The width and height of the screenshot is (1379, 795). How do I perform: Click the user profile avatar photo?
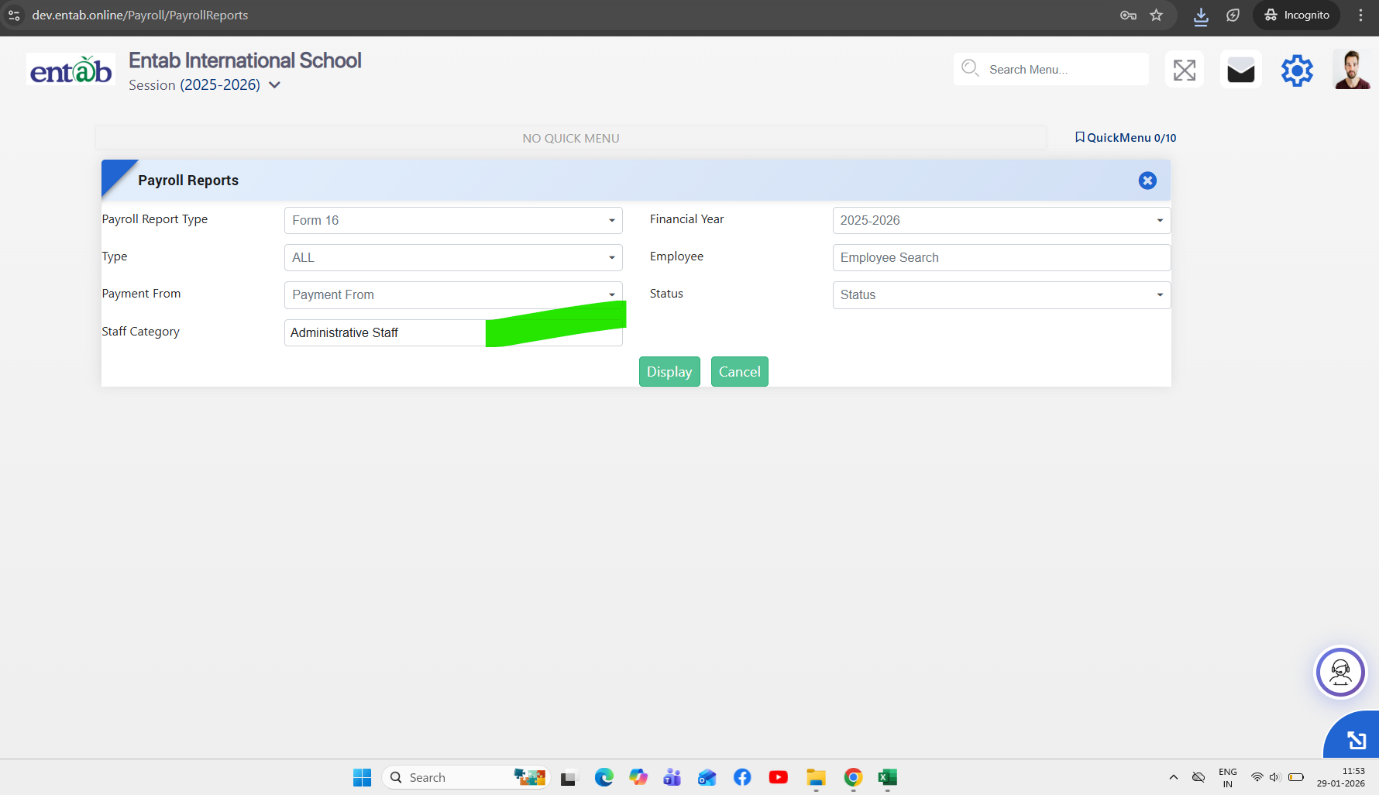pyautogui.click(x=1351, y=70)
